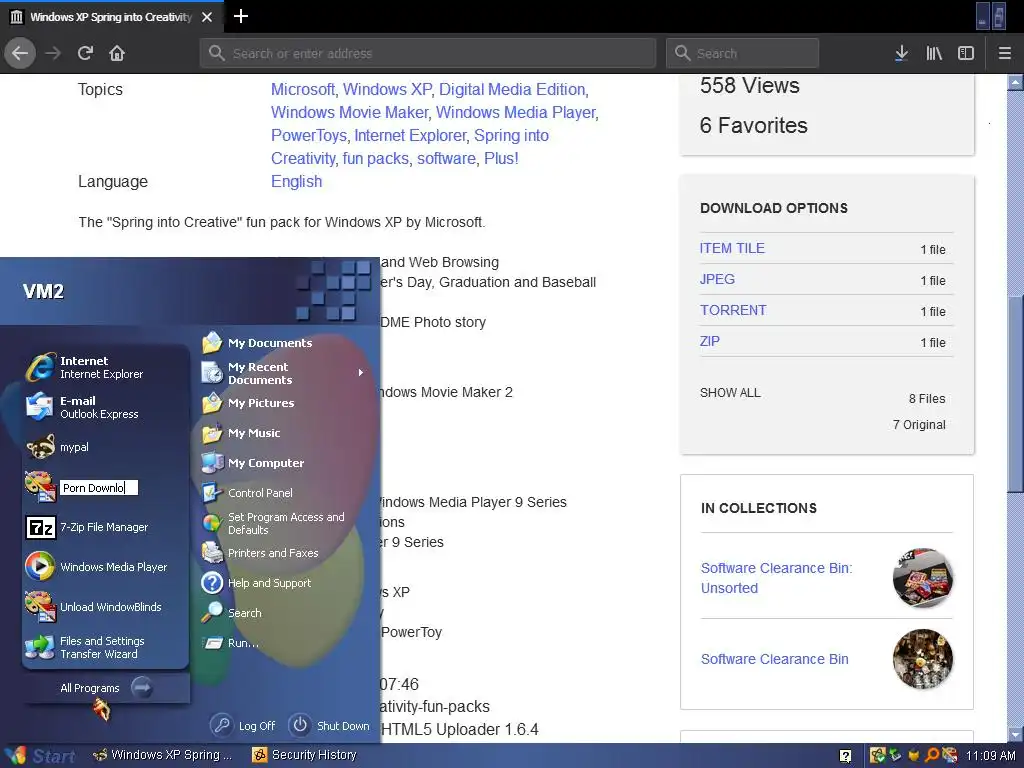Click the Shut Down button
The width and height of the screenshot is (1024, 768).
pos(328,726)
